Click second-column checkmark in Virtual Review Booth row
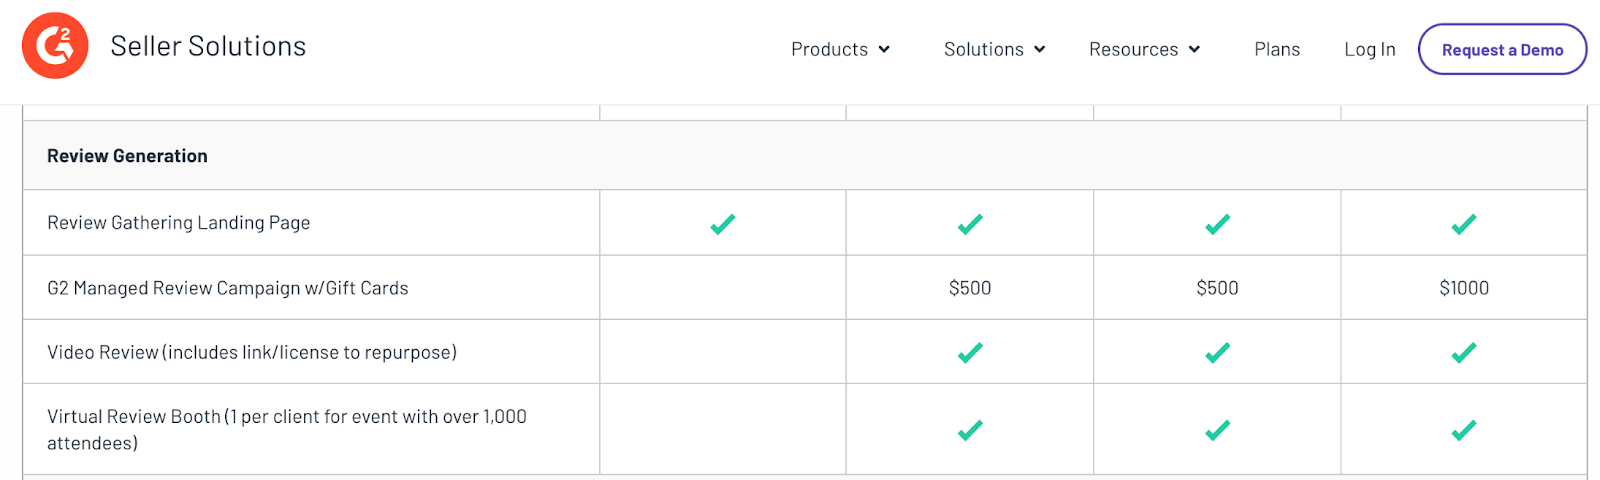1600x480 pixels. coord(970,430)
